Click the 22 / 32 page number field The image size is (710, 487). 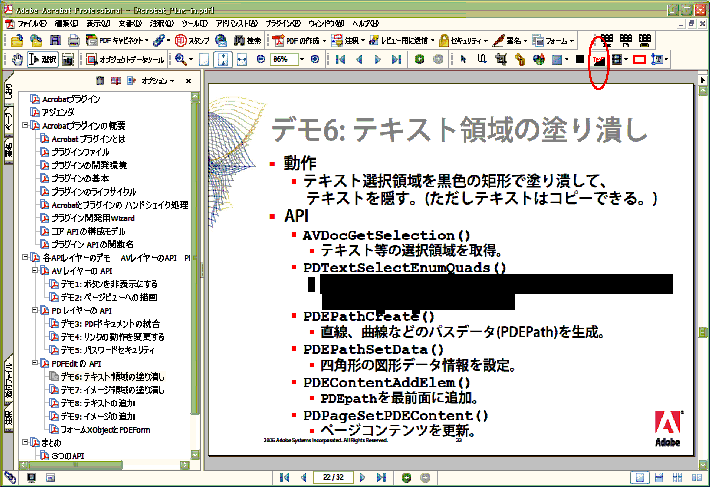pyautogui.click(x=333, y=477)
